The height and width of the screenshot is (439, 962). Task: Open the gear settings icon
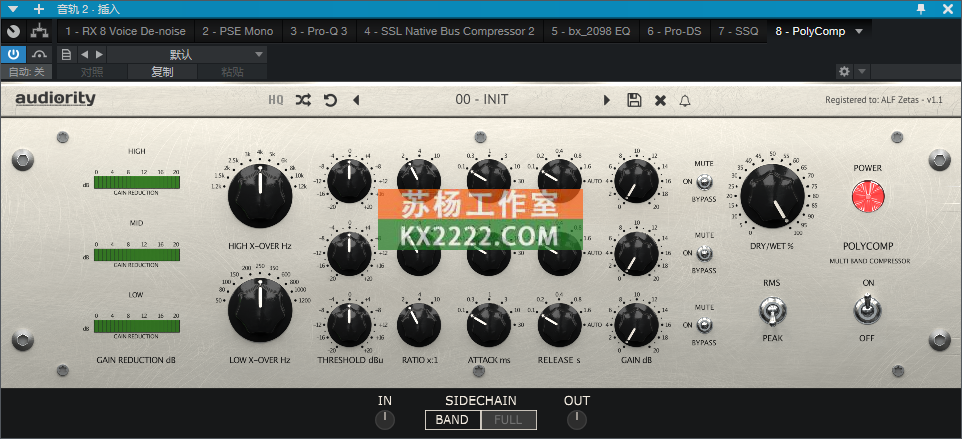click(845, 72)
